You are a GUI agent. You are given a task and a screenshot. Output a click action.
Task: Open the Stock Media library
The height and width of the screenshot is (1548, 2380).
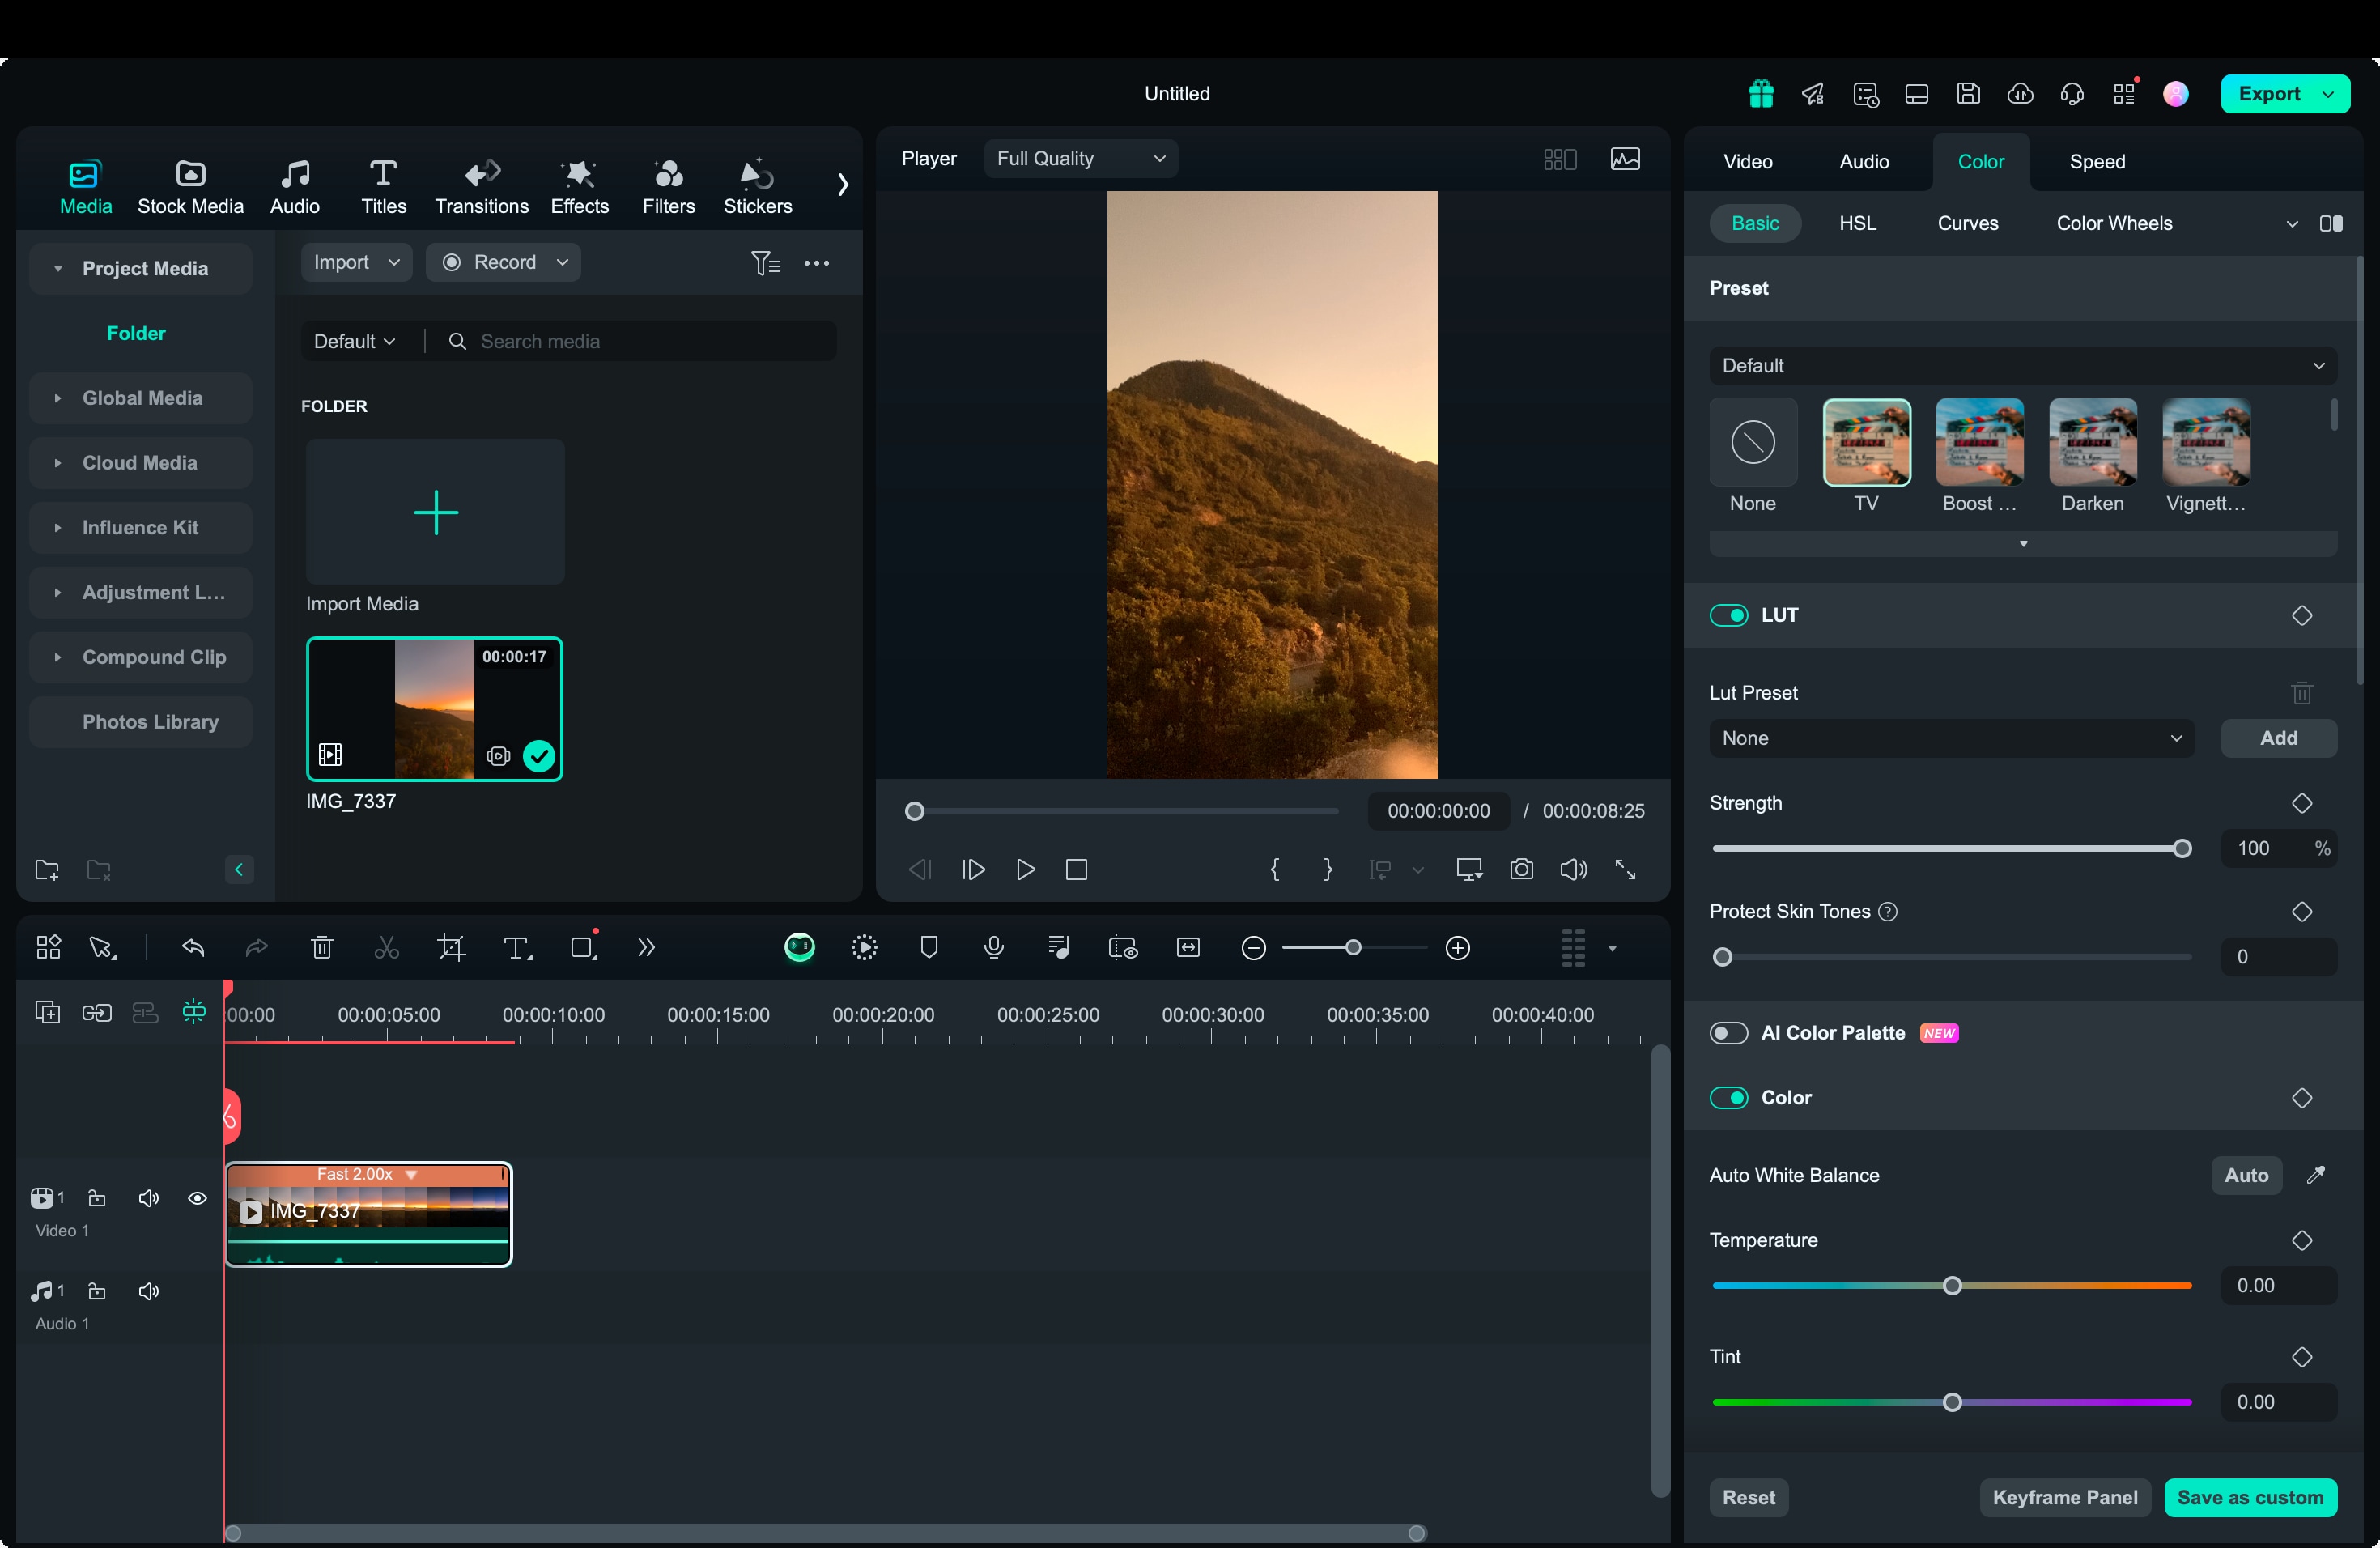[190, 186]
